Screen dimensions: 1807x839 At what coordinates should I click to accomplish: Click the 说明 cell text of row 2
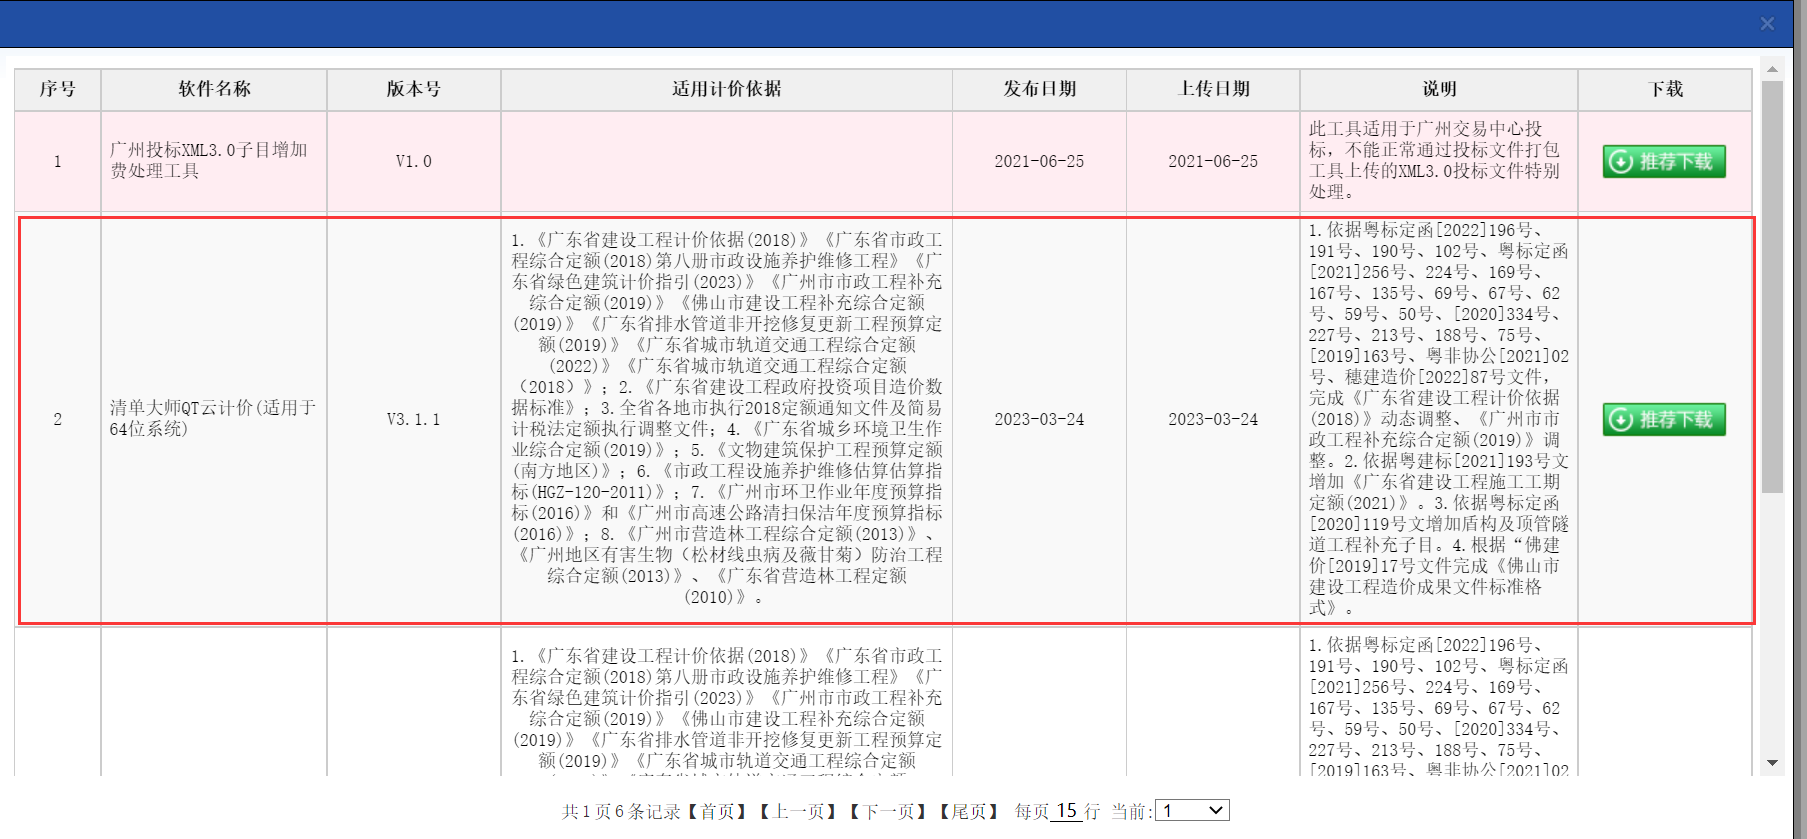pyautogui.click(x=1439, y=418)
